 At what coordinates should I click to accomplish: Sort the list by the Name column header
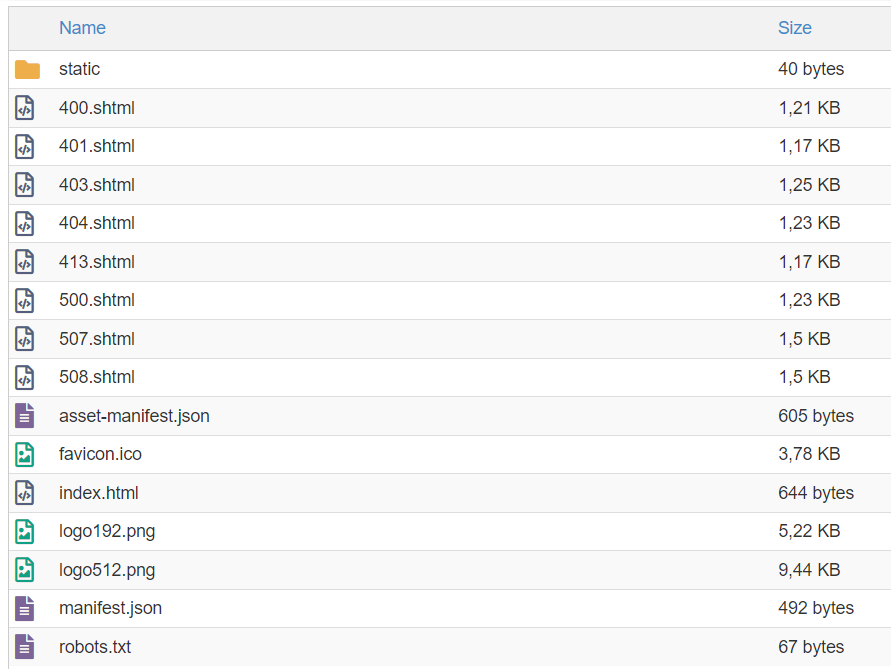click(x=82, y=28)
